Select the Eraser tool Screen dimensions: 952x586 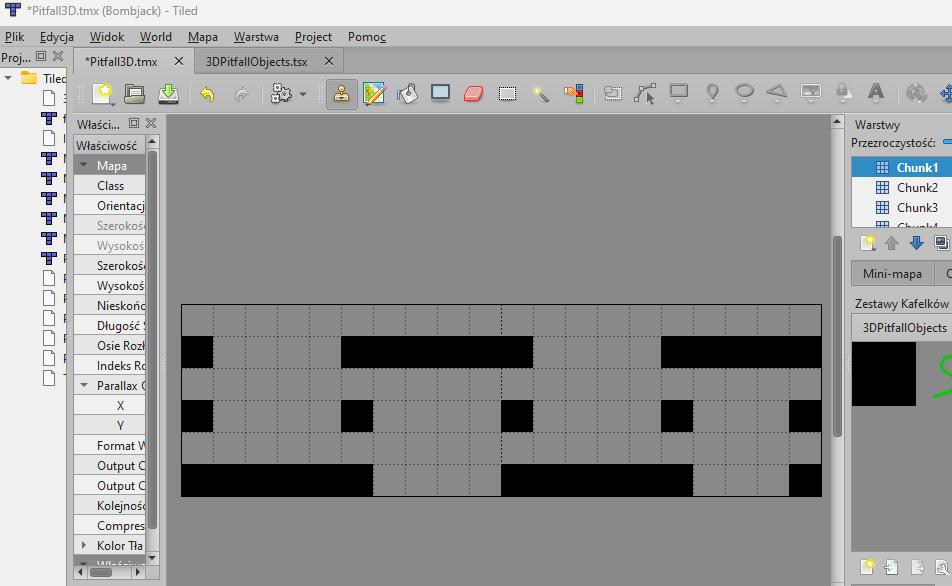[x=474, y=94]
